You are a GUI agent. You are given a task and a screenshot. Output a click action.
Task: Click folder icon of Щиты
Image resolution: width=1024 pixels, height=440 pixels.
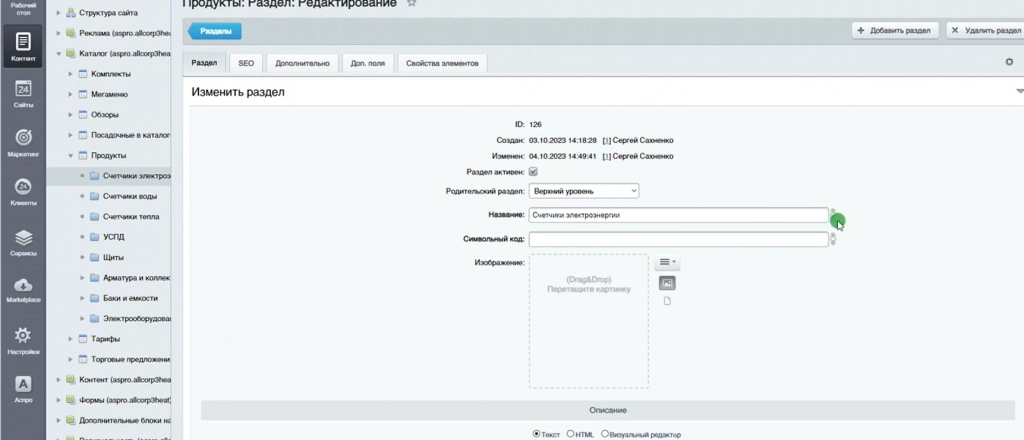[94, 257]
